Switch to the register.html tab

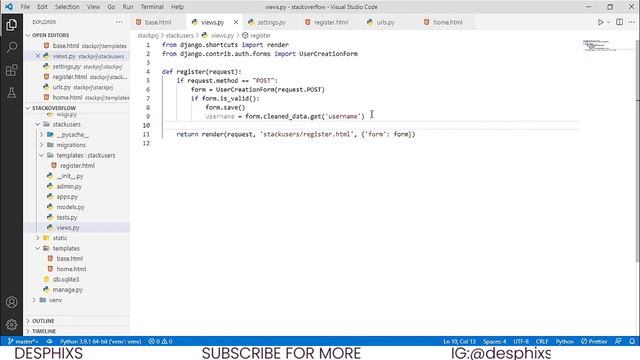(331, 22)
